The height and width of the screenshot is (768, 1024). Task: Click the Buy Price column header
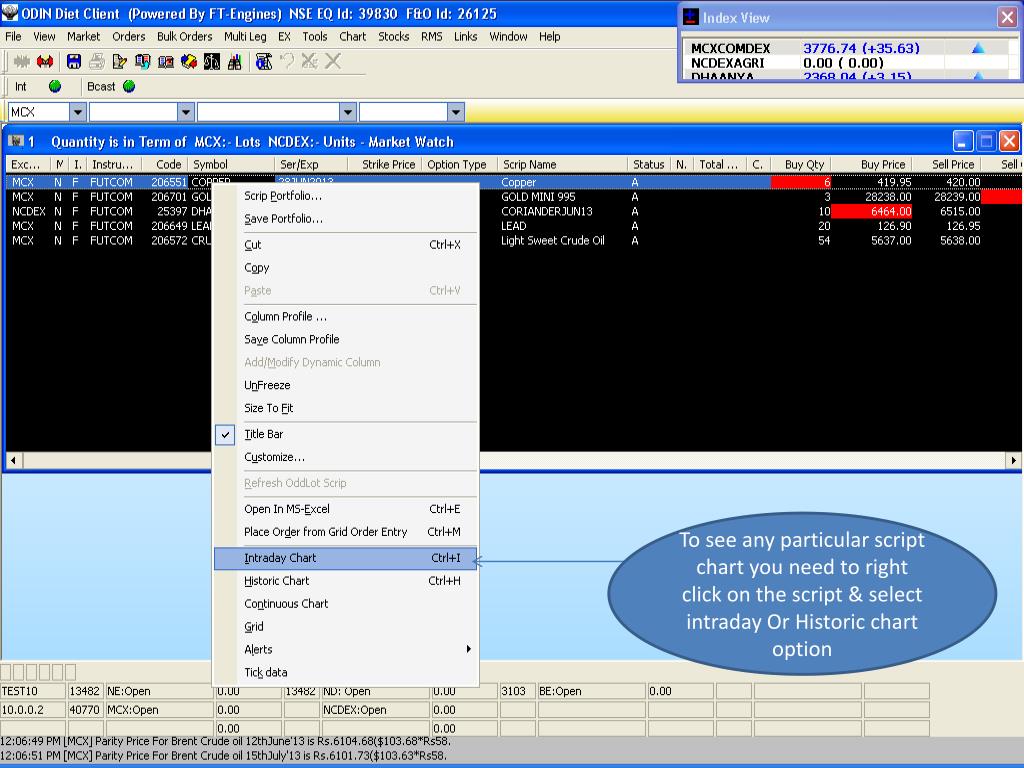point(871,165)
